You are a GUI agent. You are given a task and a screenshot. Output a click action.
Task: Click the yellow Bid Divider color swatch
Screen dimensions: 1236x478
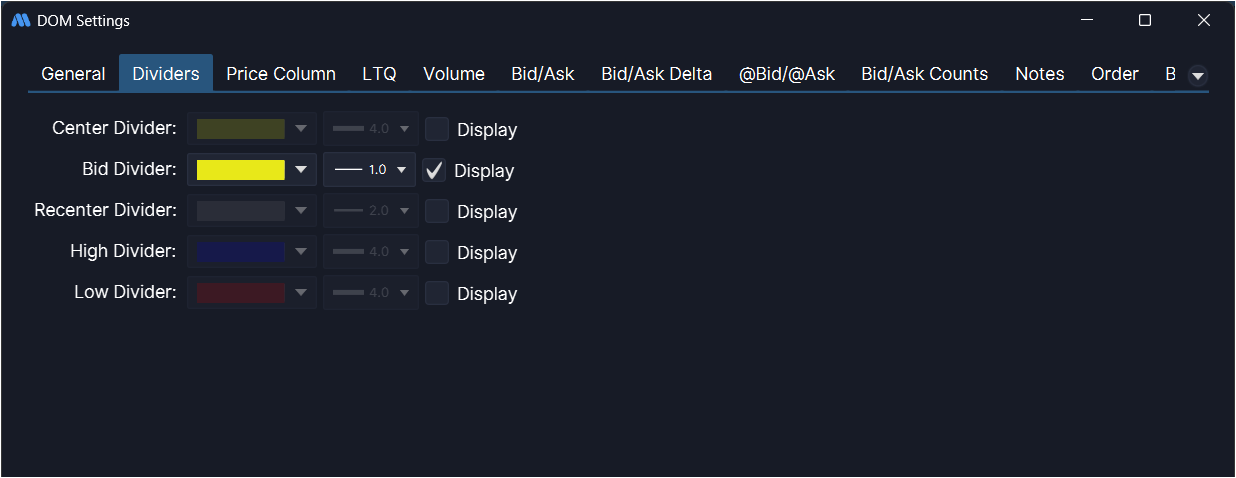240,170
